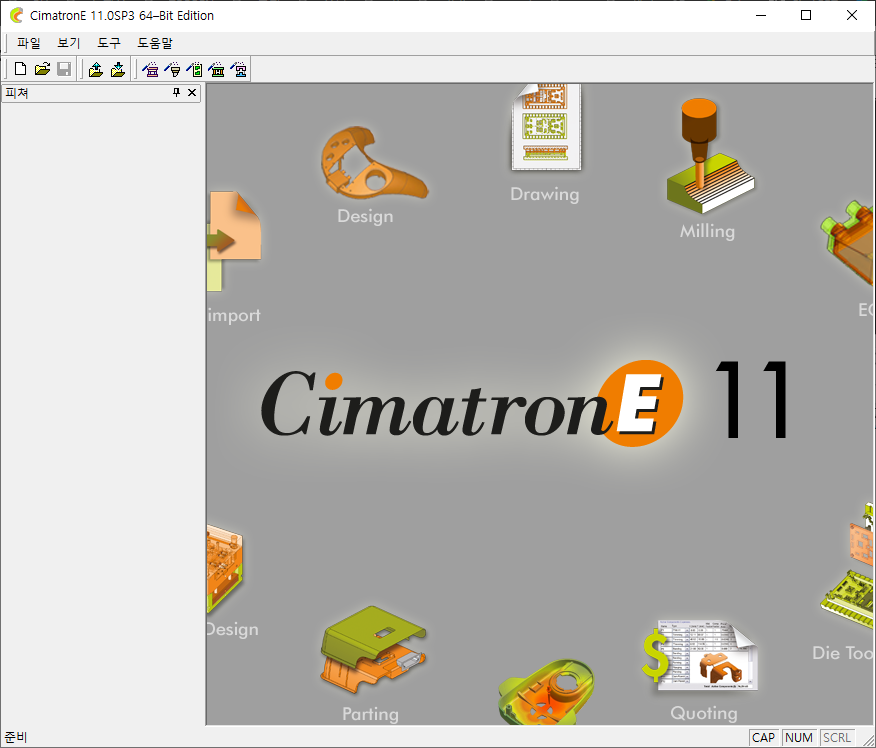876x748 pixels.
Task: Click the 피쳐 panel title
Action: click(17, 93)
